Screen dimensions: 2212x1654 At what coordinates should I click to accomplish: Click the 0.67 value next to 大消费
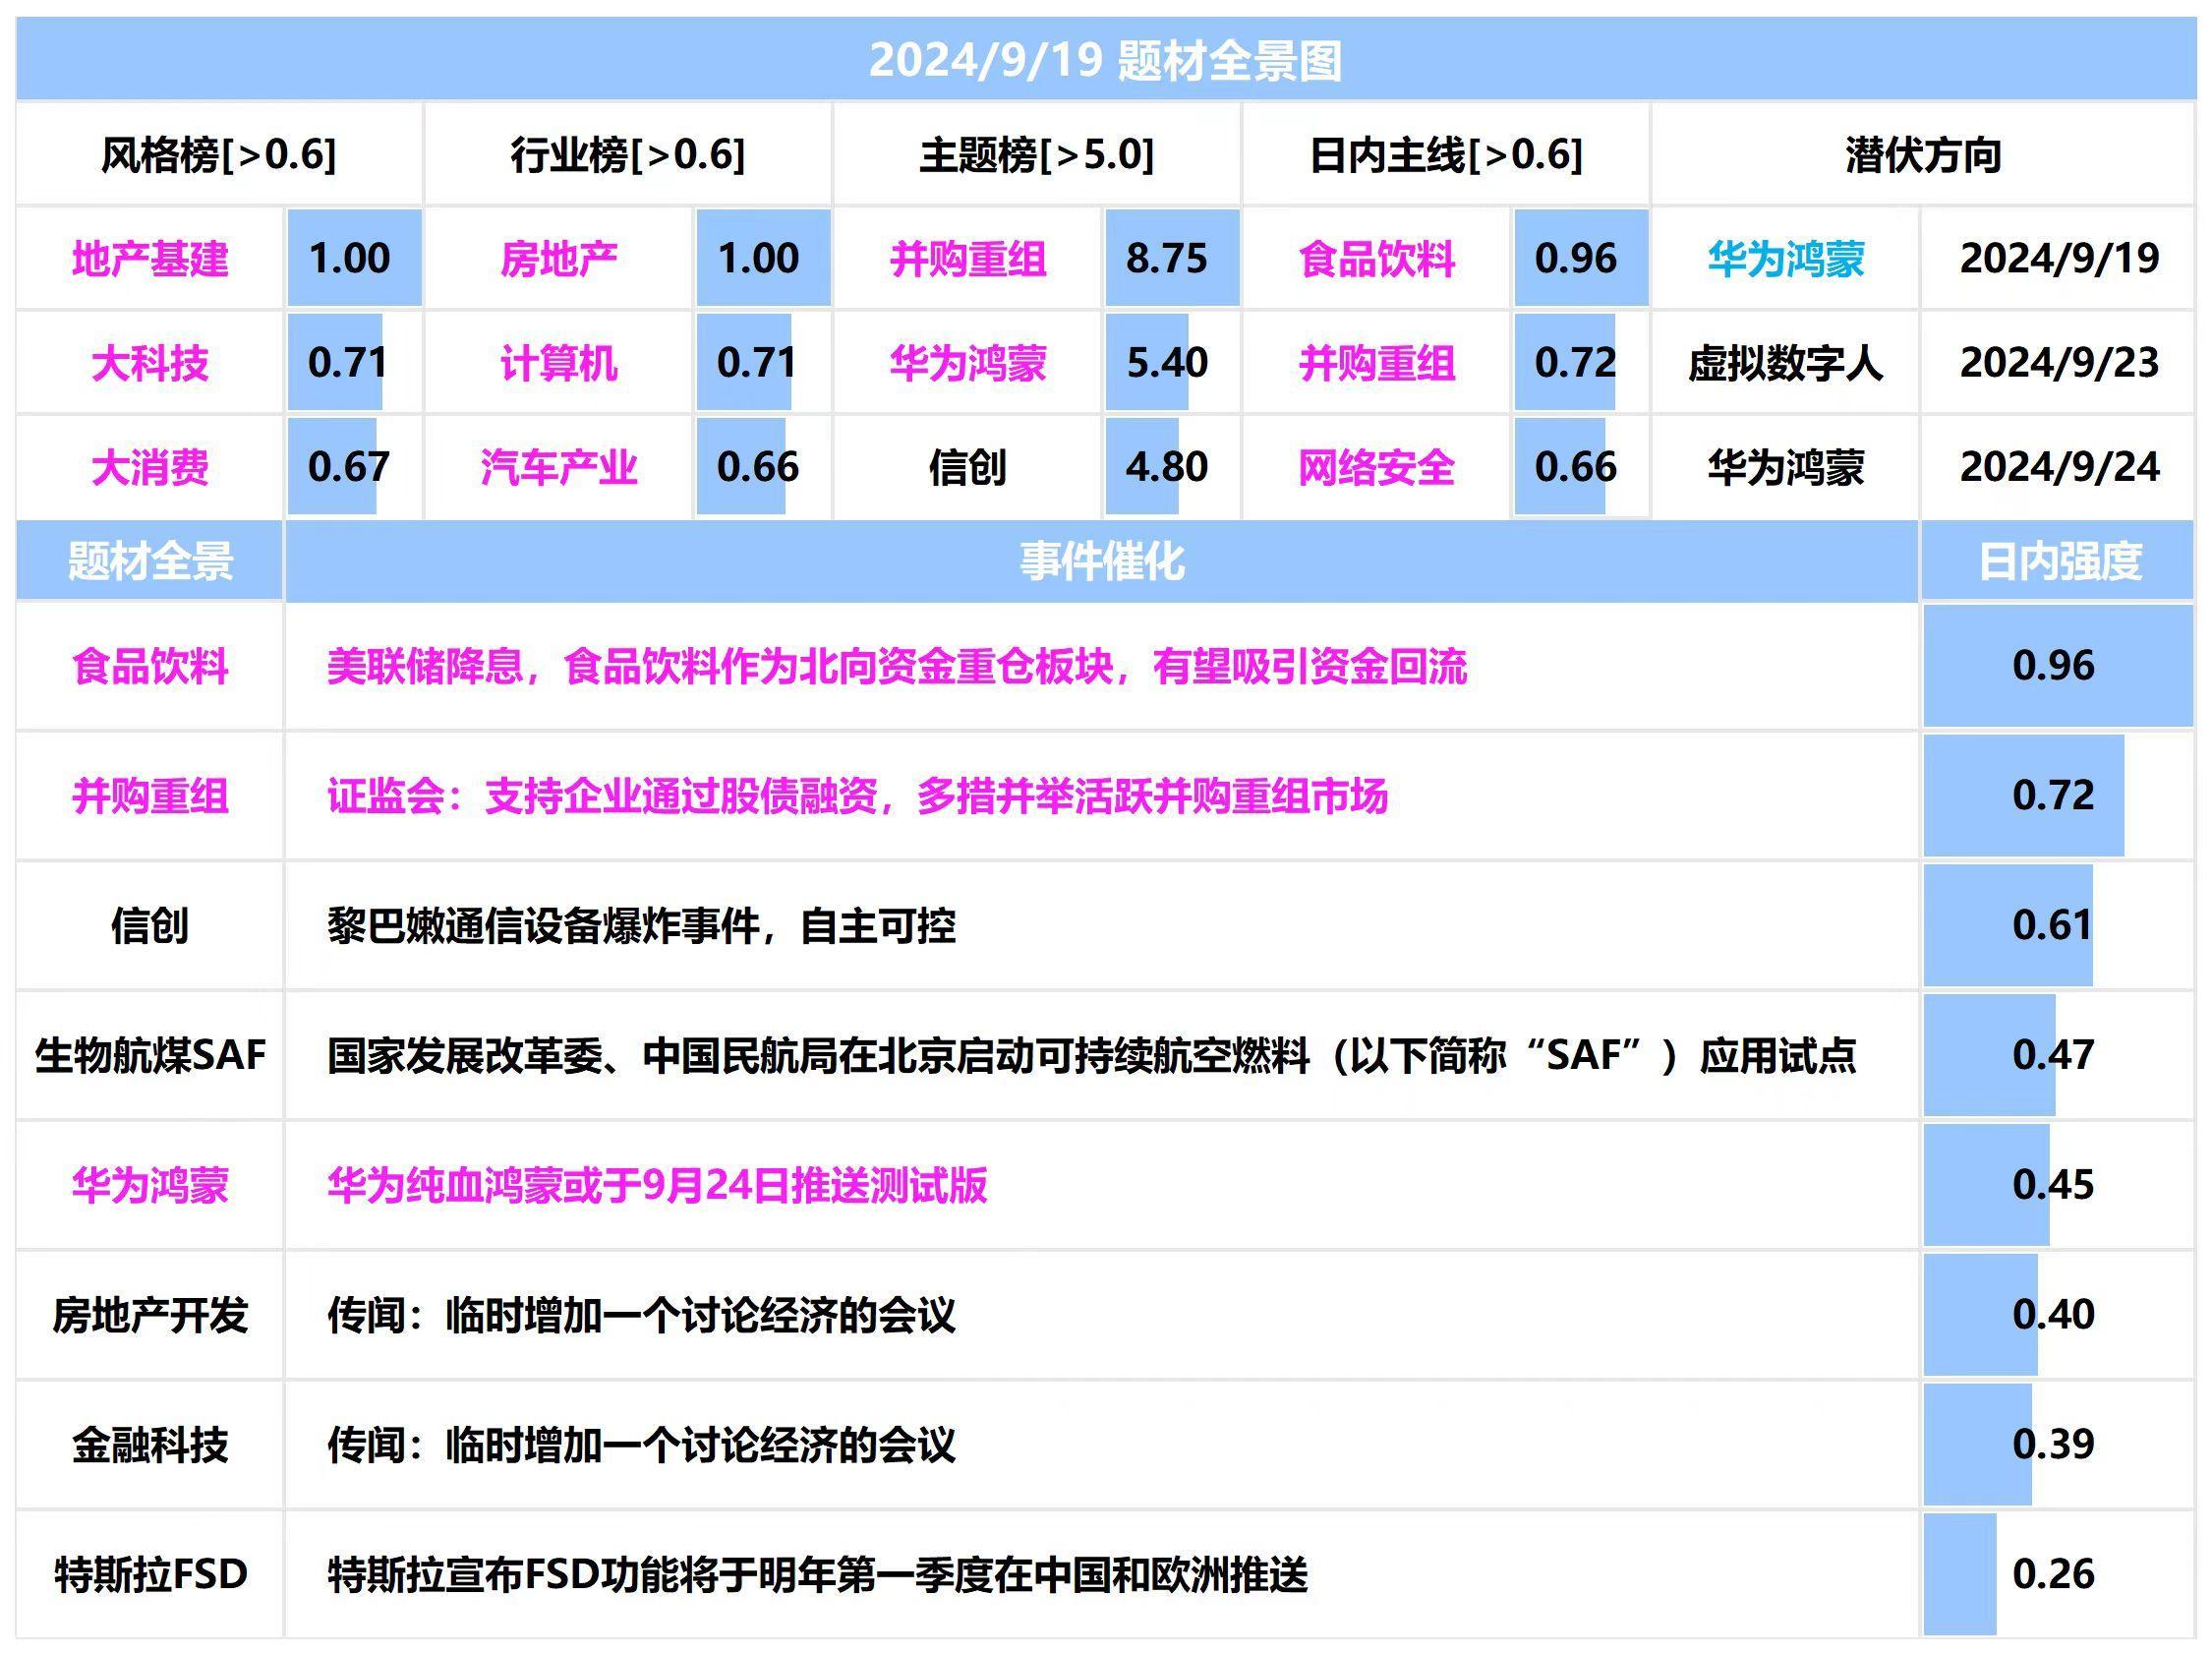pyautogui.click(x=354, y=466)
